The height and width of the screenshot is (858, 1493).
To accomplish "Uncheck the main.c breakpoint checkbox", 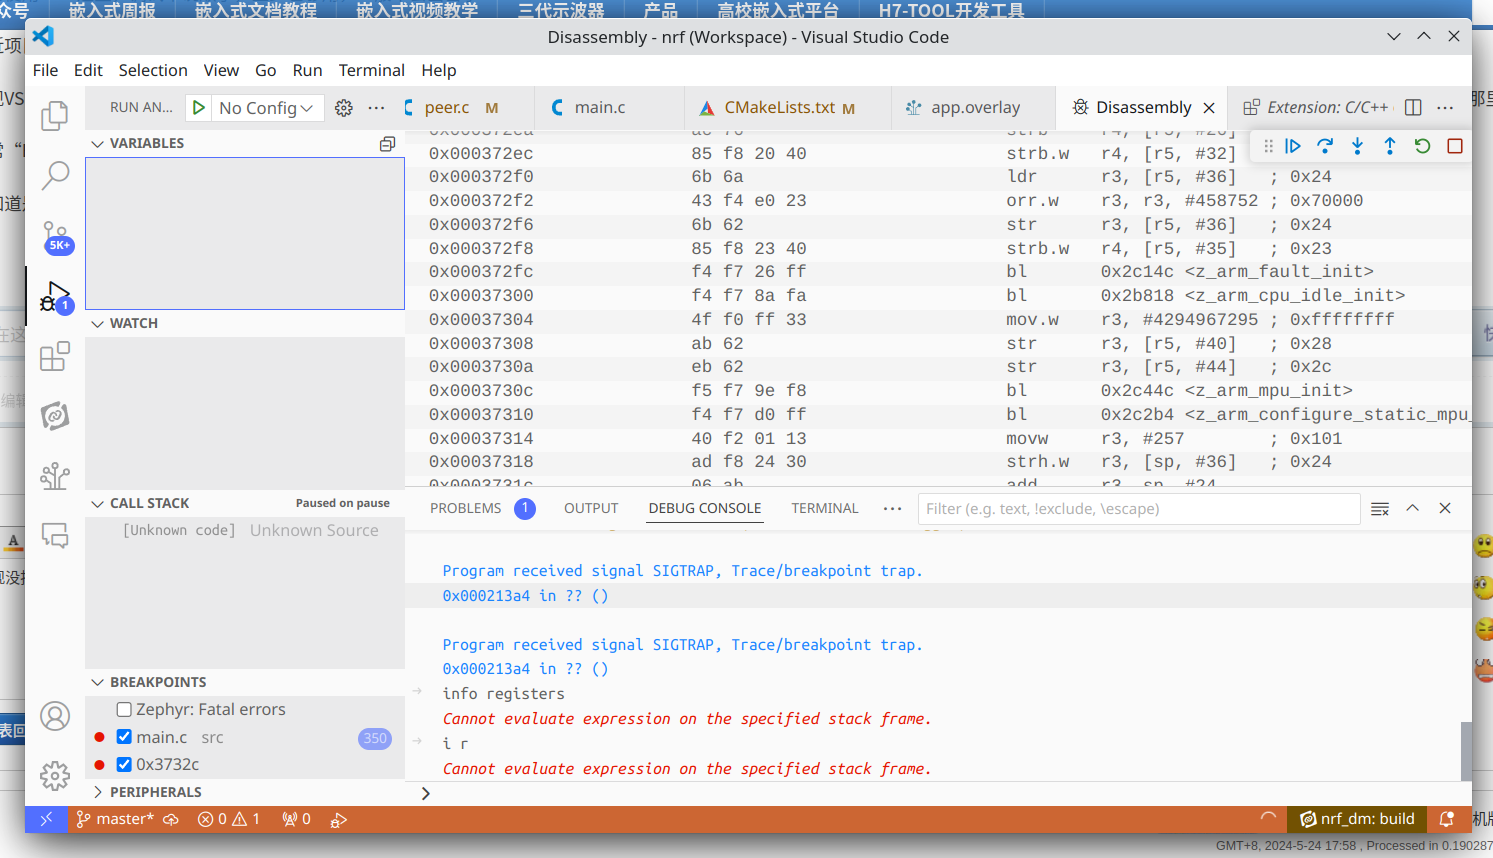I will pos(124,737).
